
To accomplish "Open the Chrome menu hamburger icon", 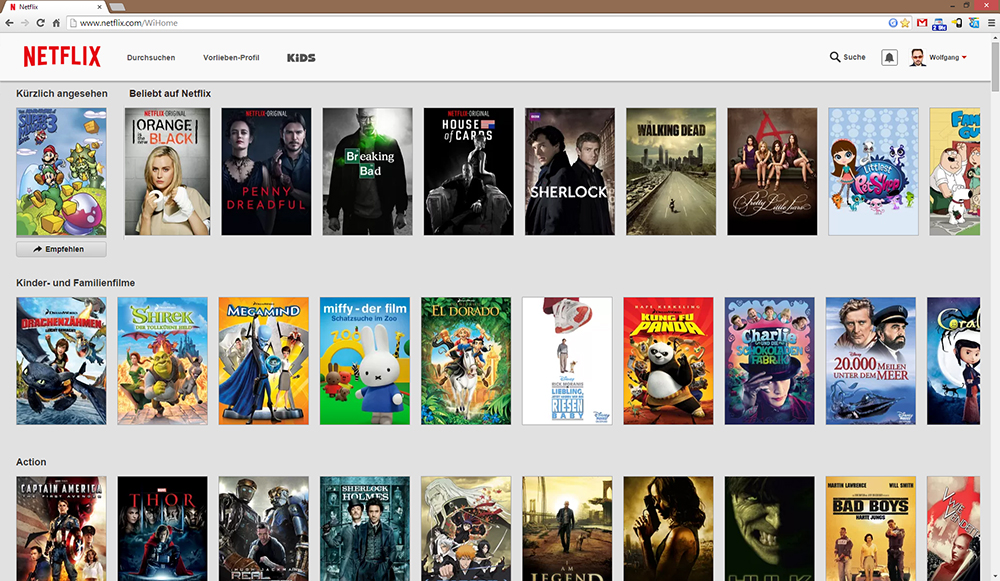I will [x=991, y=23].
